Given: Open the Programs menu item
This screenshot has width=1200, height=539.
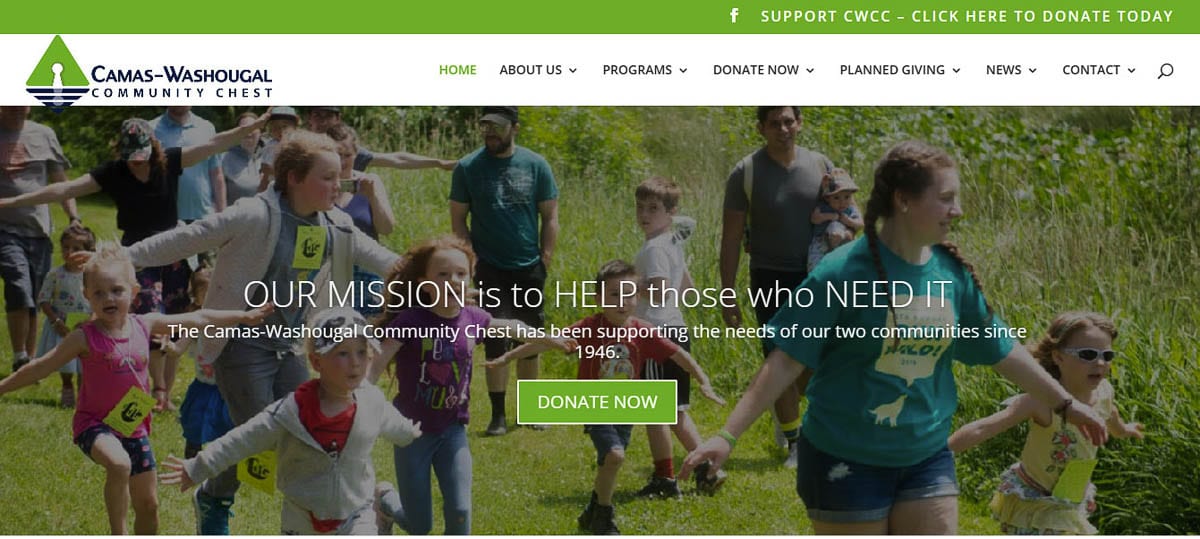Looking at the screenshot, I should tap(637, 70).
